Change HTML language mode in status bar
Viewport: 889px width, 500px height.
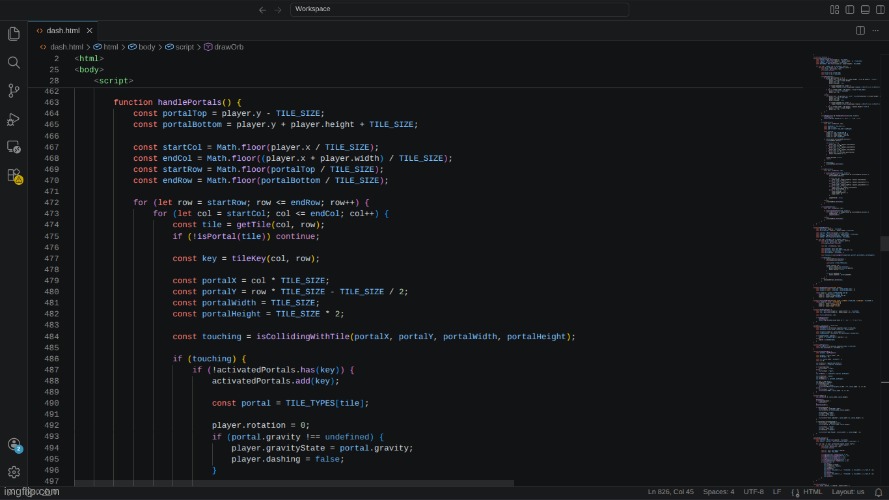click(812, 491)
